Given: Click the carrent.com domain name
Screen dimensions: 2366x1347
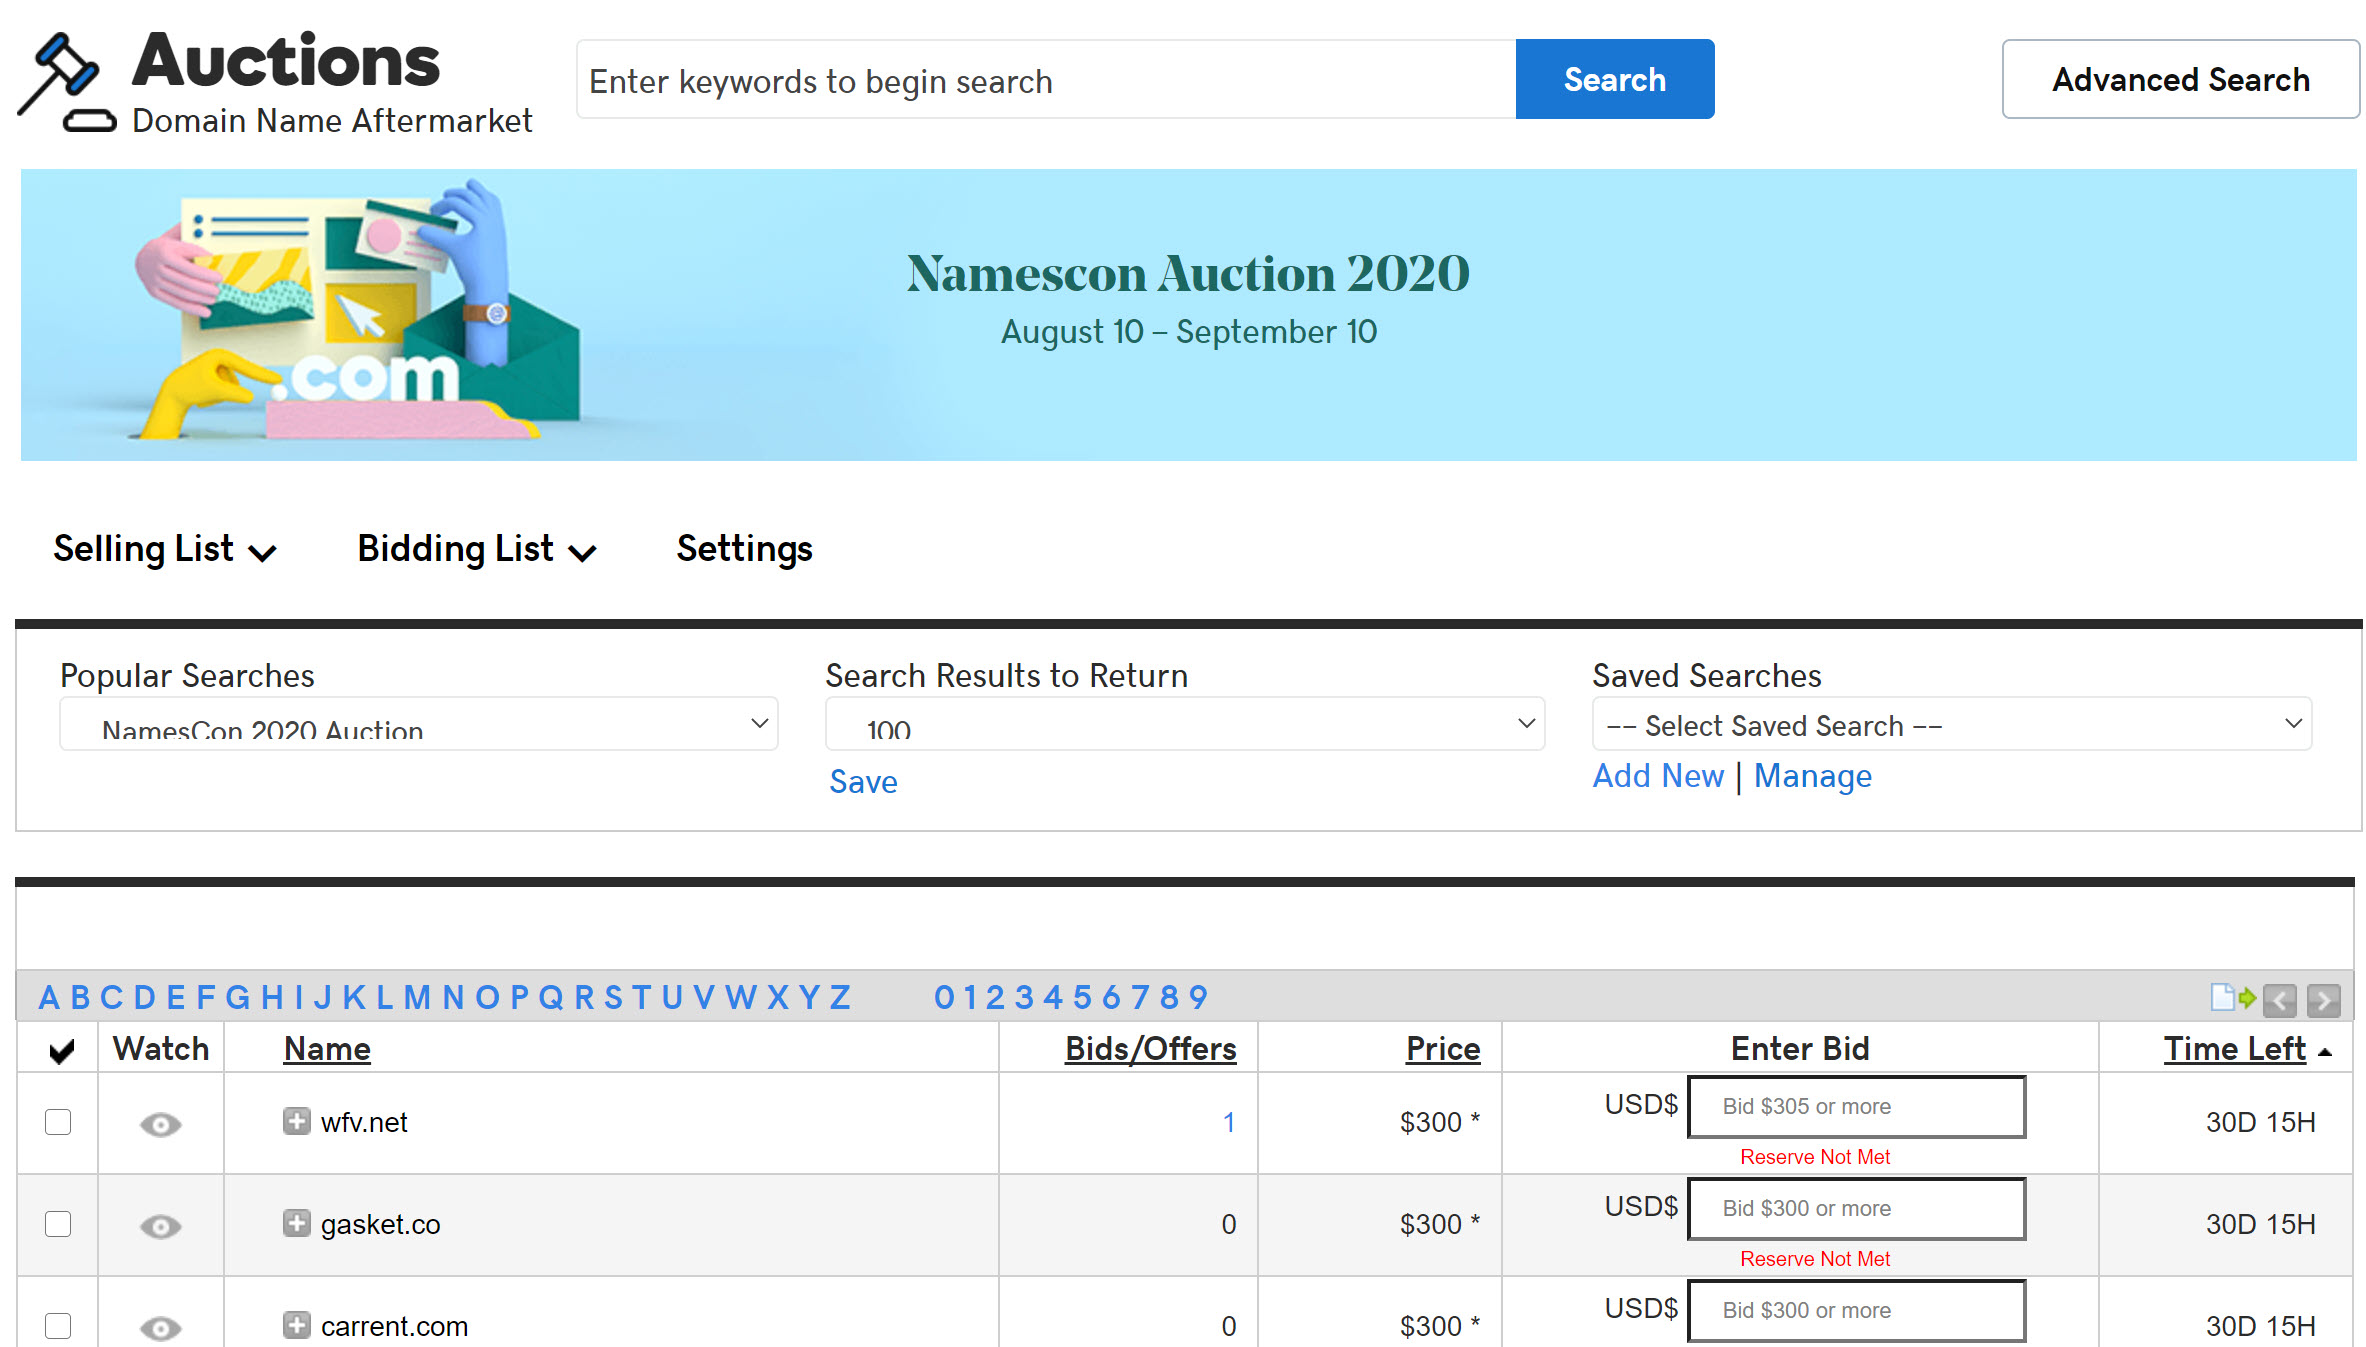Looking at the screenshot, I should coord(394,1327).
